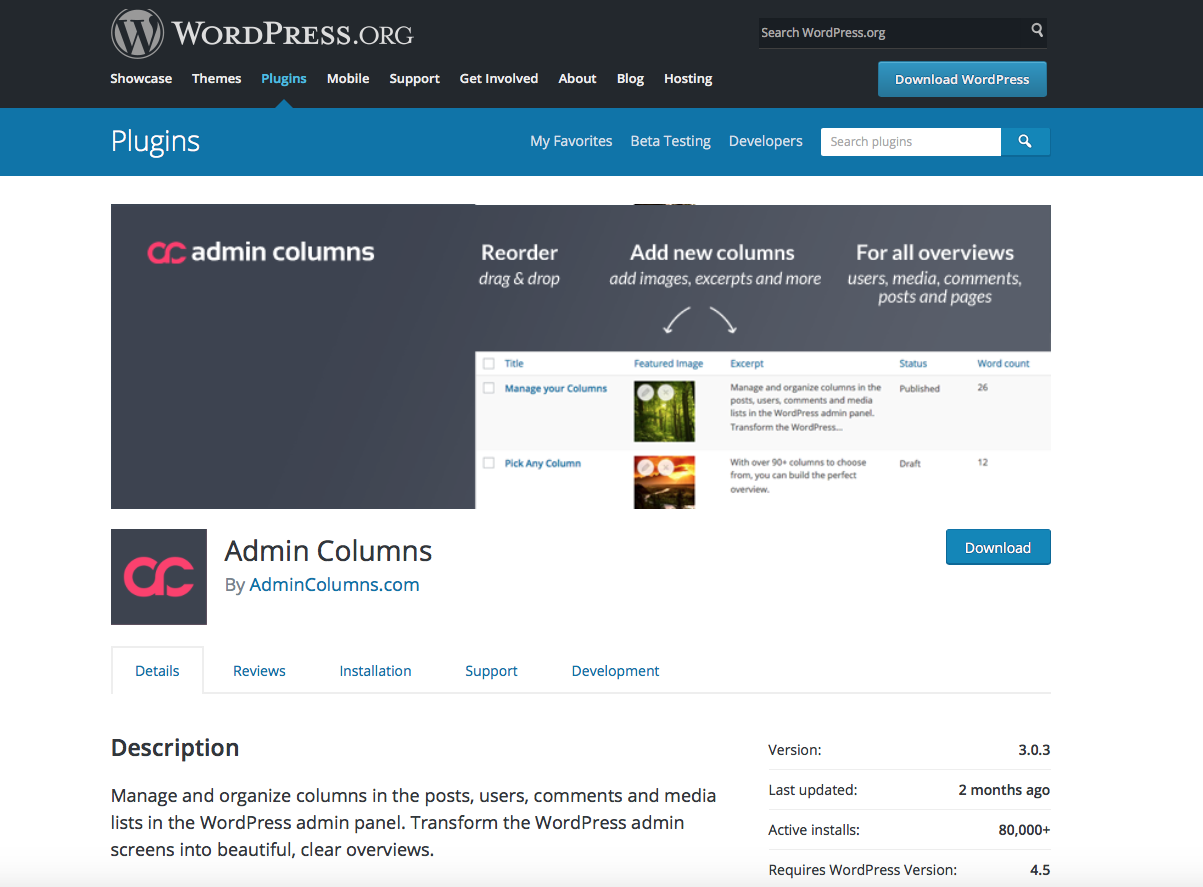The image size is (1203, 887).
Task: Click the forest featured image thumbnail
Action: (x=664, y=411)
